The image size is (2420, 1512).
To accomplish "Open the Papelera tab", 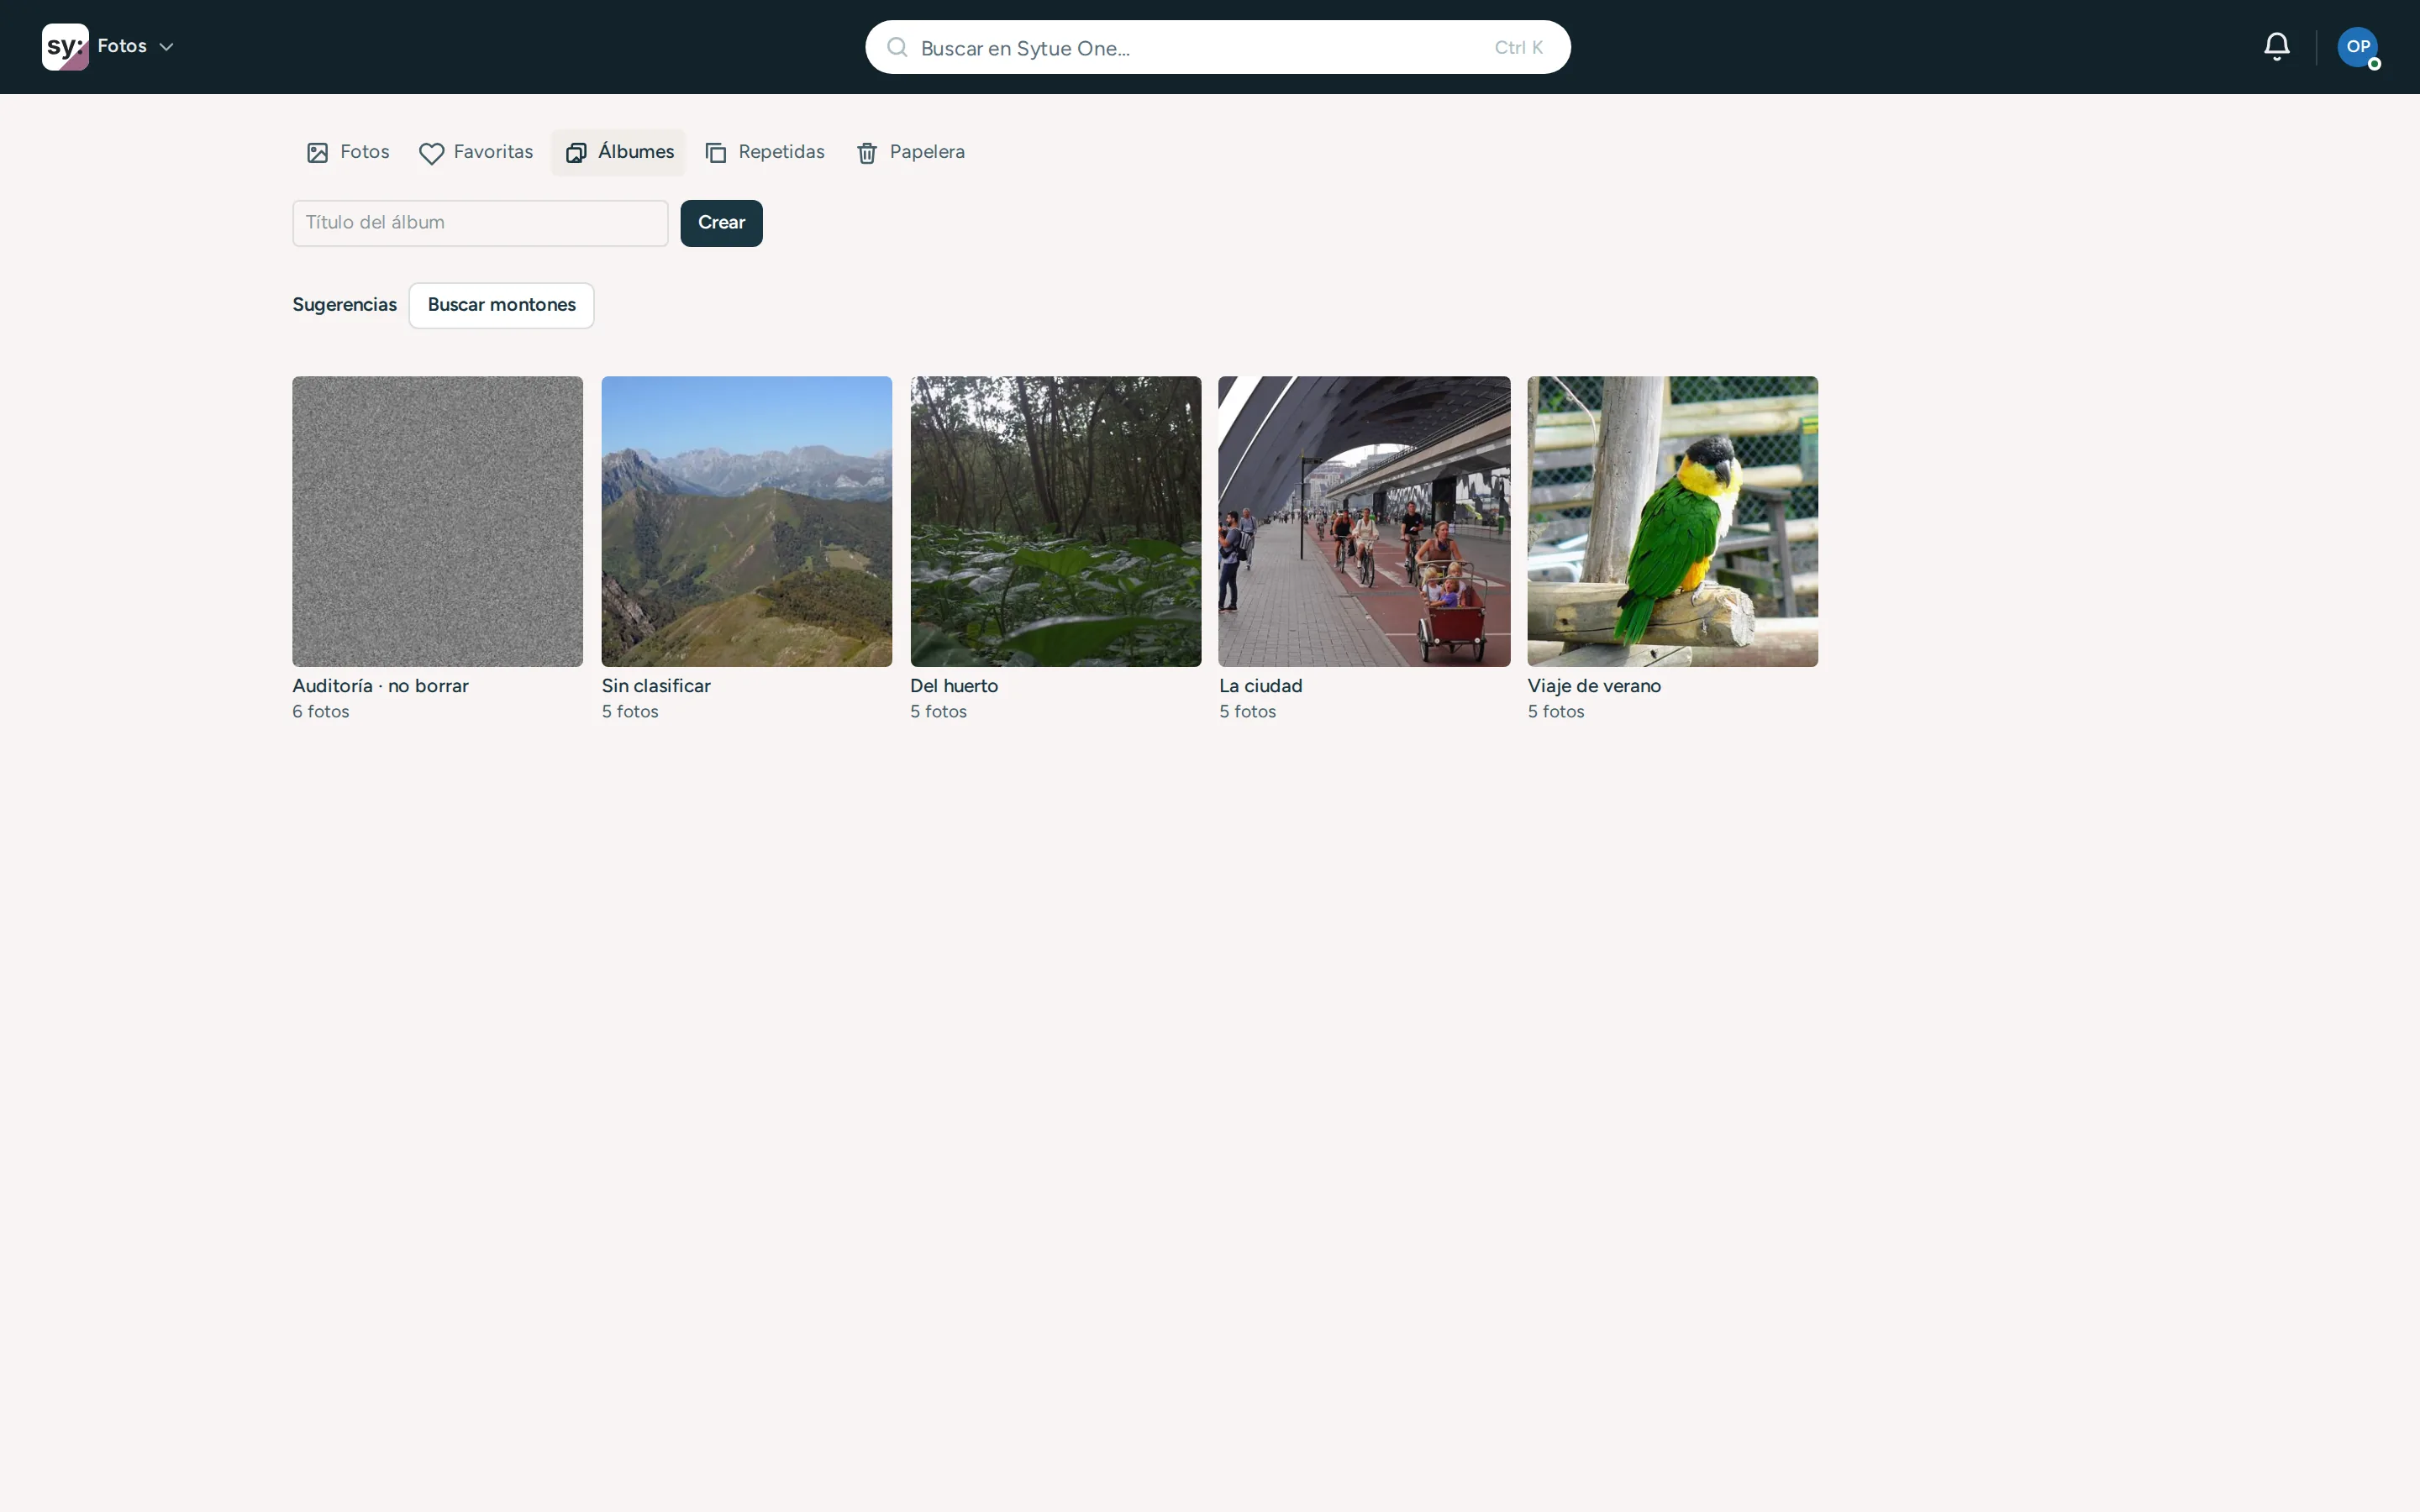I will click(911, 152).
